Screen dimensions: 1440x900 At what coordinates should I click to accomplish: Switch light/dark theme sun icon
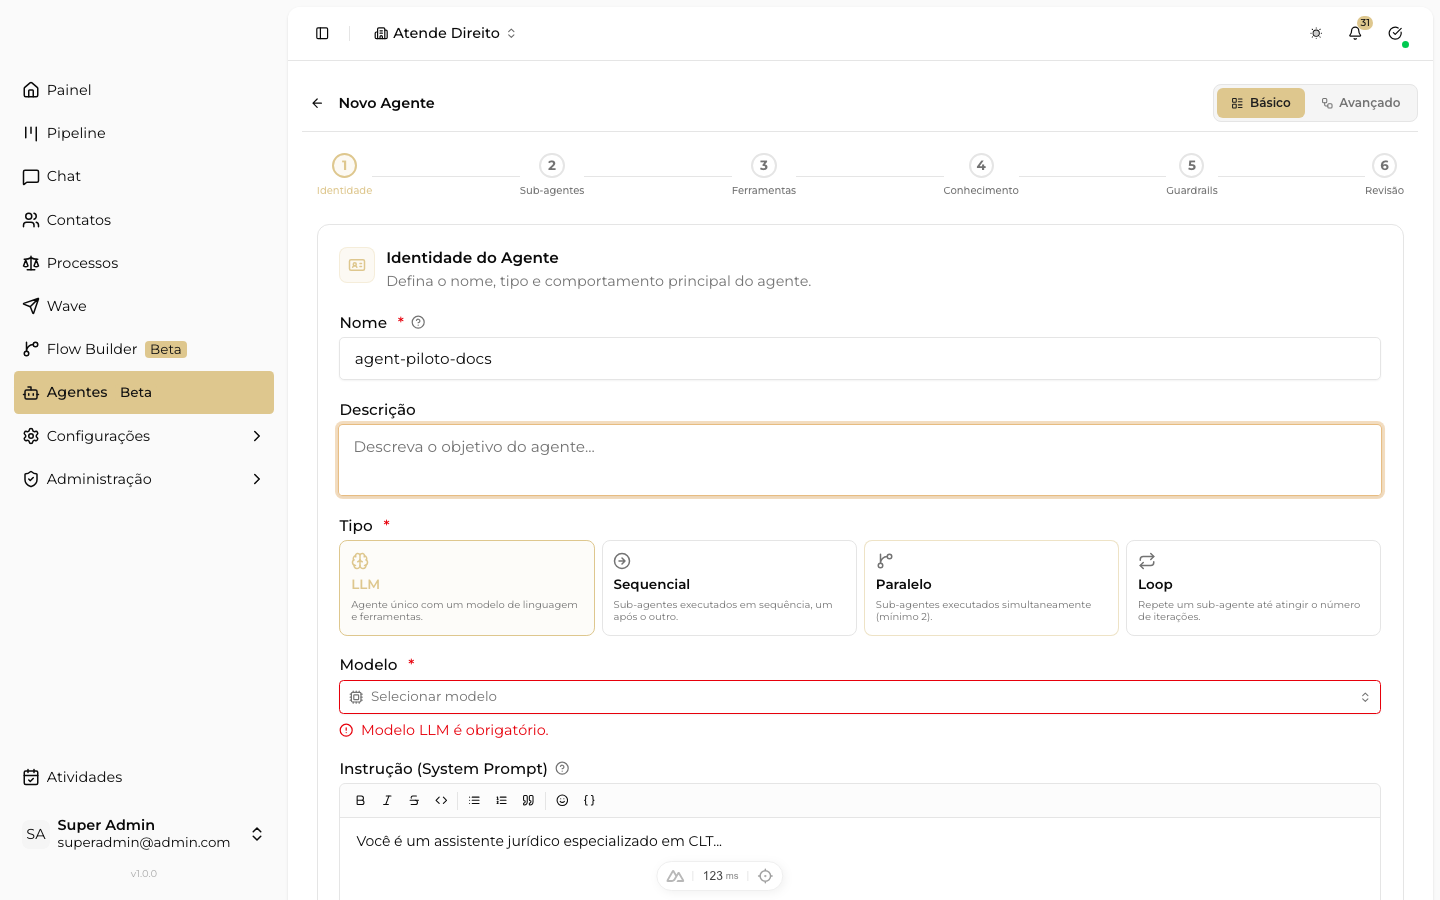(1316, 33)
